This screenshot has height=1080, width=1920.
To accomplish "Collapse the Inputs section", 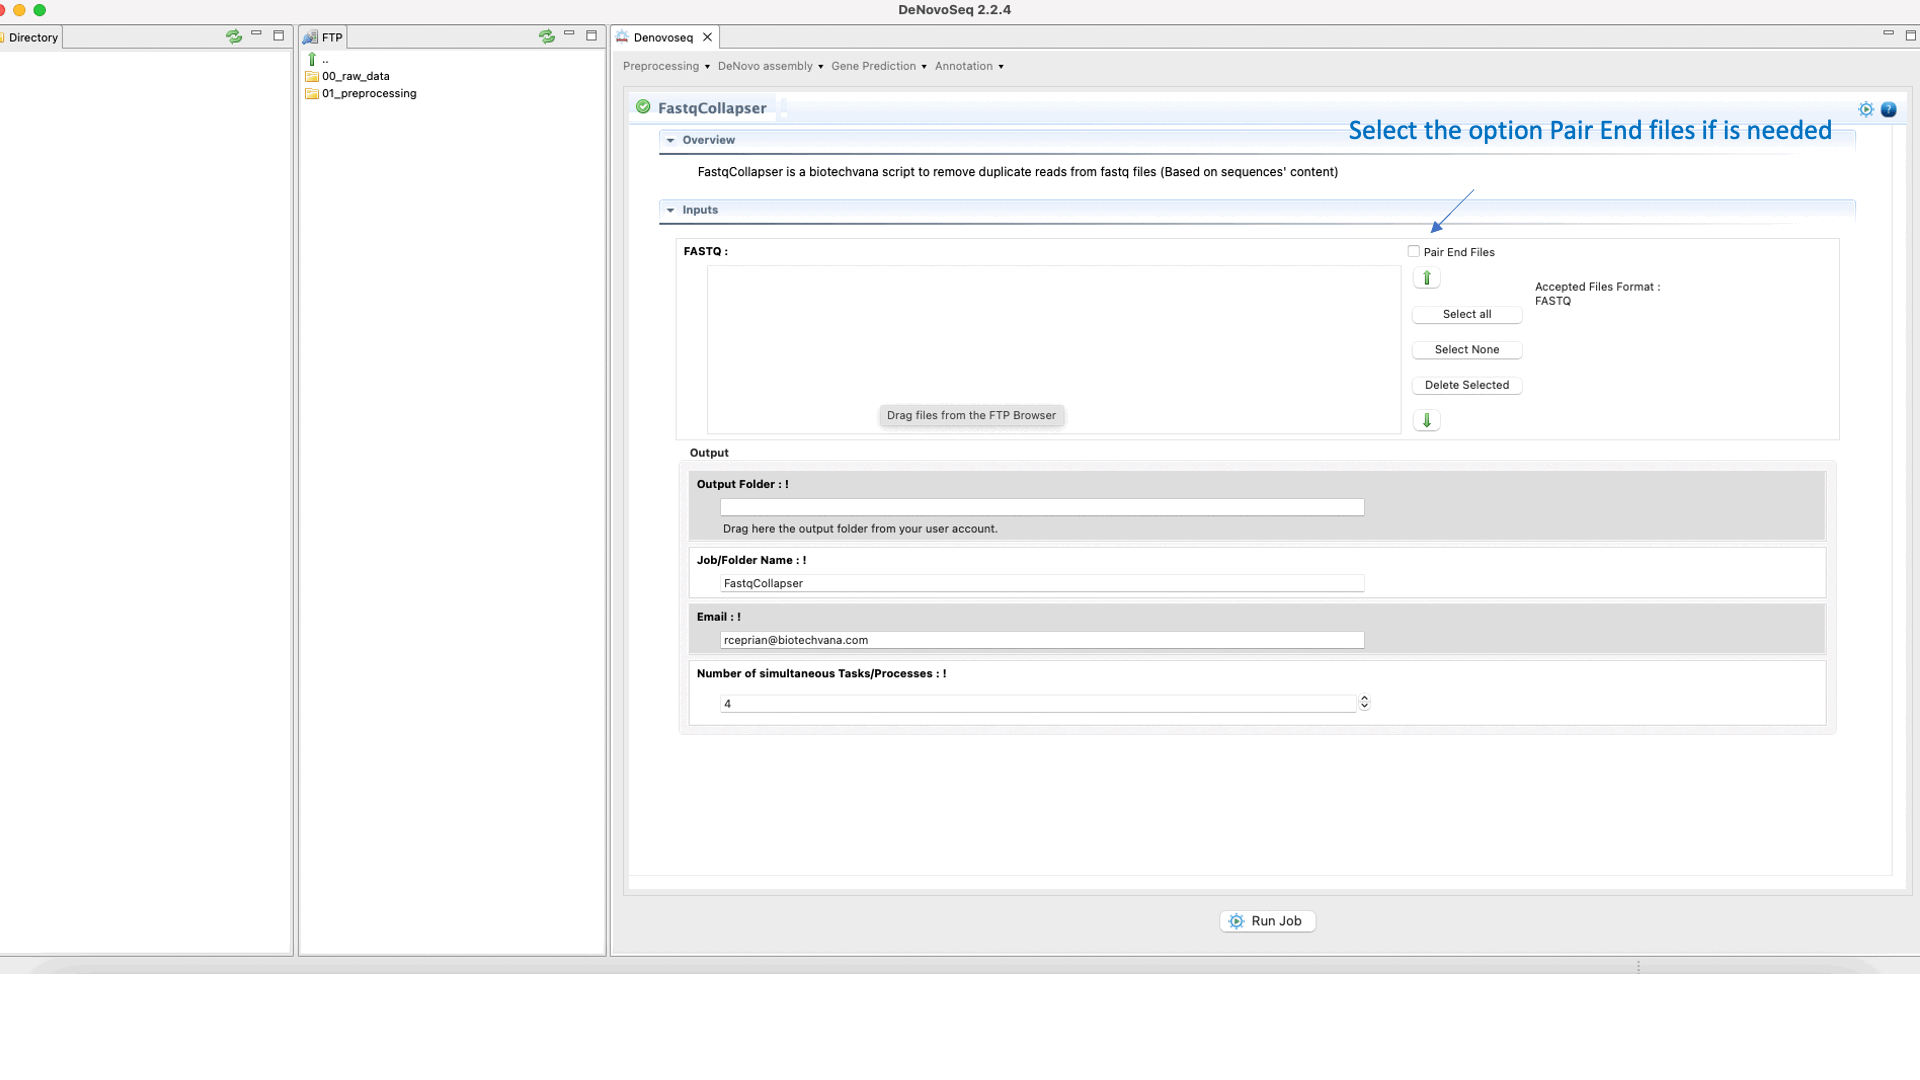I will click(x=670, y=210).
